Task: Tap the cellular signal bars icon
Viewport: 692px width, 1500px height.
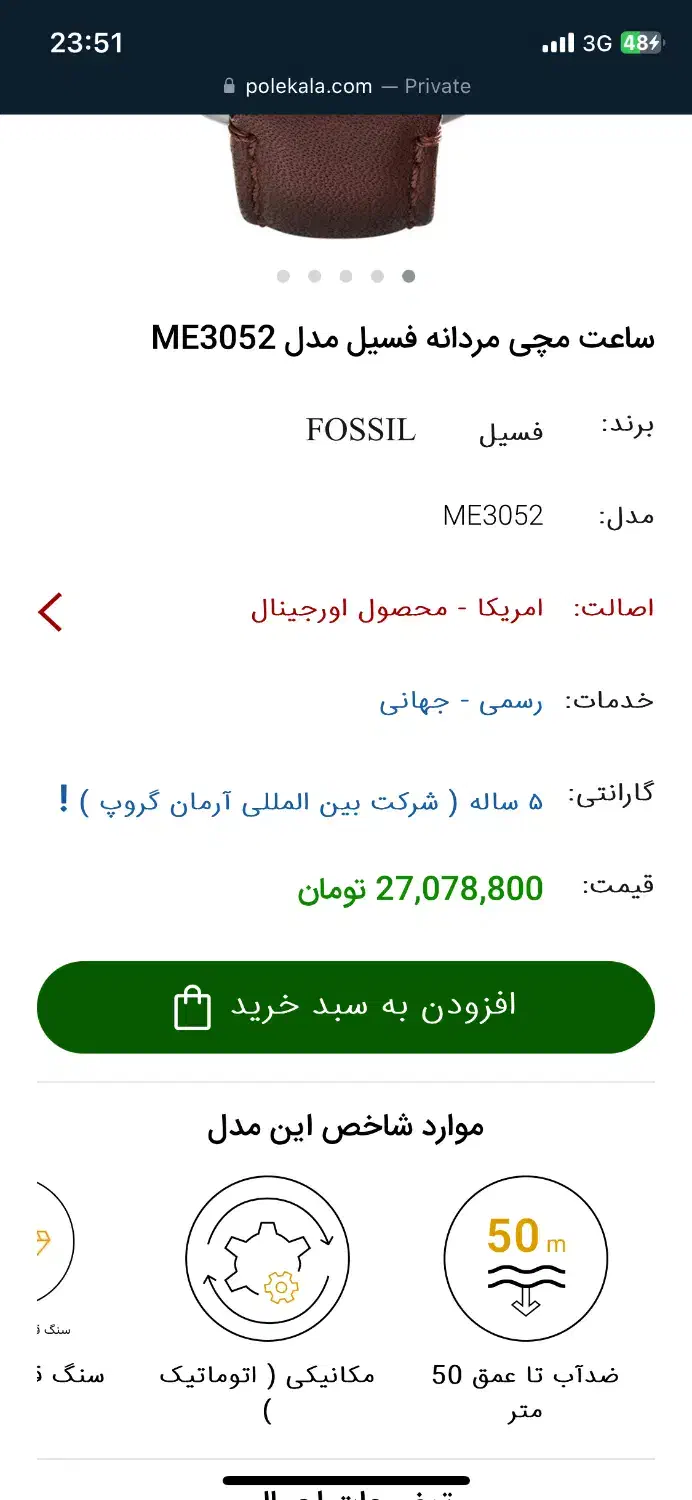Action: 557,43
